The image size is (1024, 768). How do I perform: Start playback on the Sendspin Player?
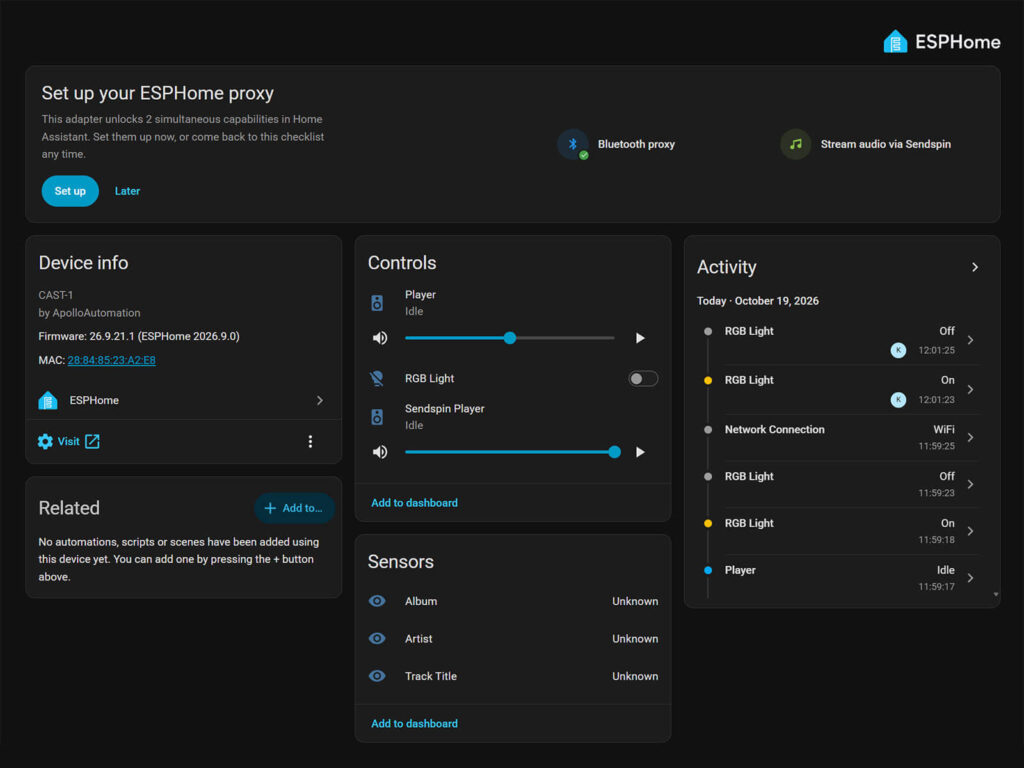640,452
